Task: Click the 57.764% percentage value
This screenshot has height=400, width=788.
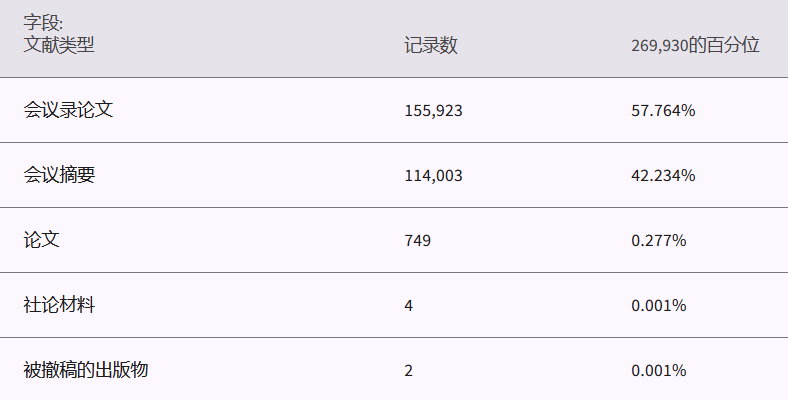Action: (663, 110)
